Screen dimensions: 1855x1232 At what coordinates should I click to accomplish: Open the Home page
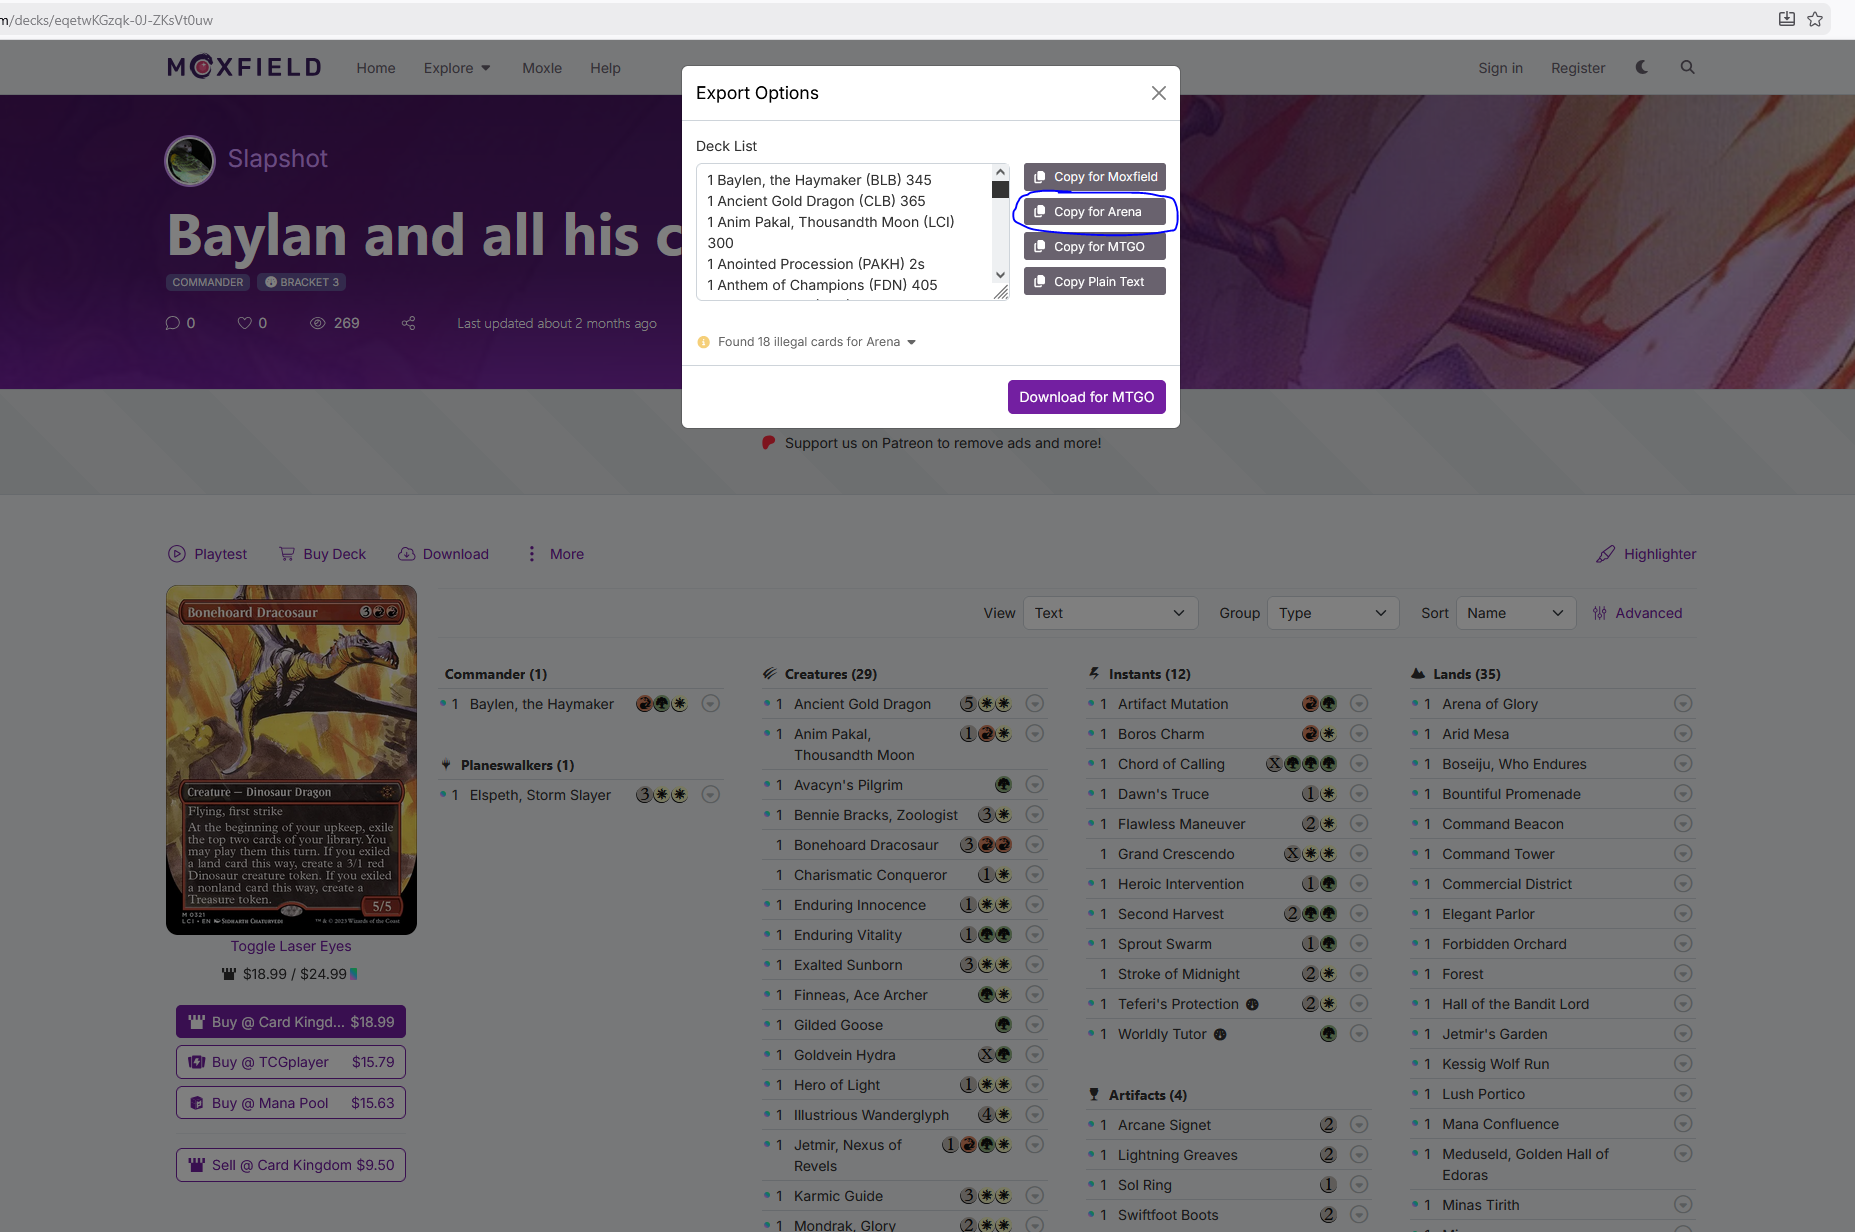coord(376,68)
